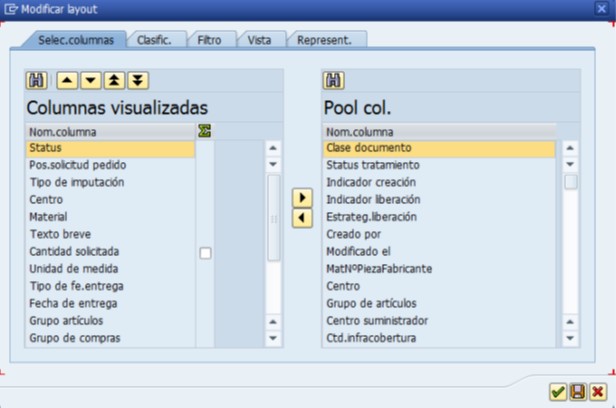Select Grupo de compras row
This screenshot has width=616, height=408.
coord(110,338)
